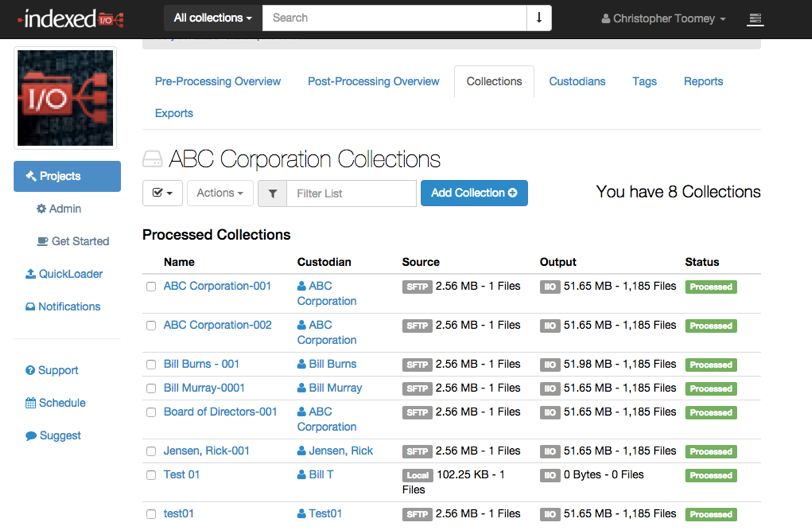Open QuickLoader in the sidebar
This screenshot has height=531, width=812.
click(64, 274)
